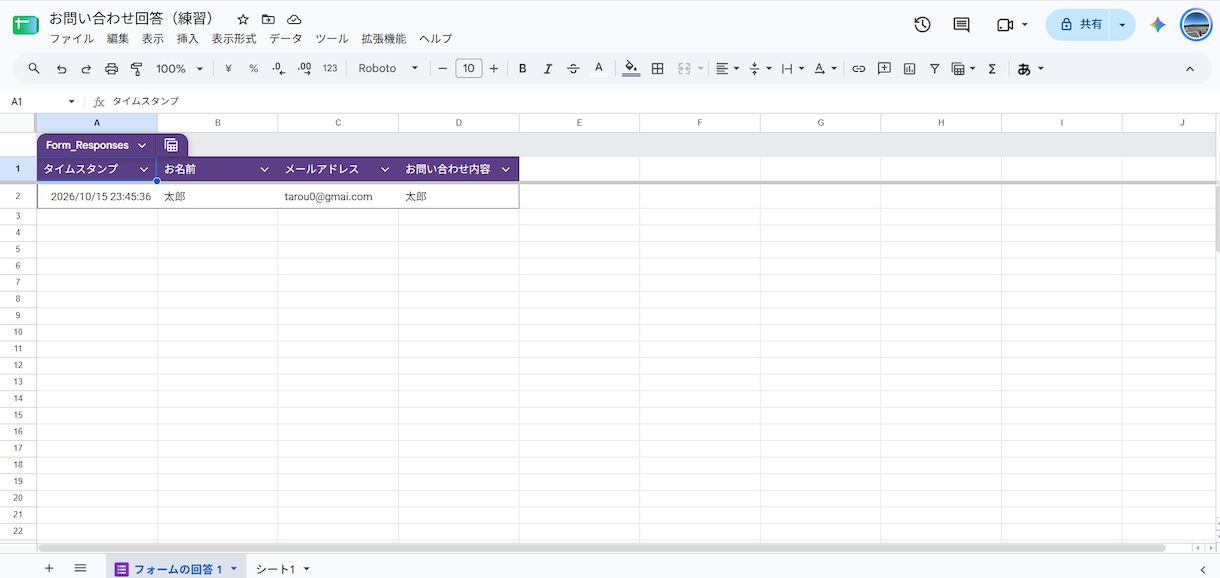Expand the タイムスタンプ column dropdown
1220x578 pixels.
144,169
